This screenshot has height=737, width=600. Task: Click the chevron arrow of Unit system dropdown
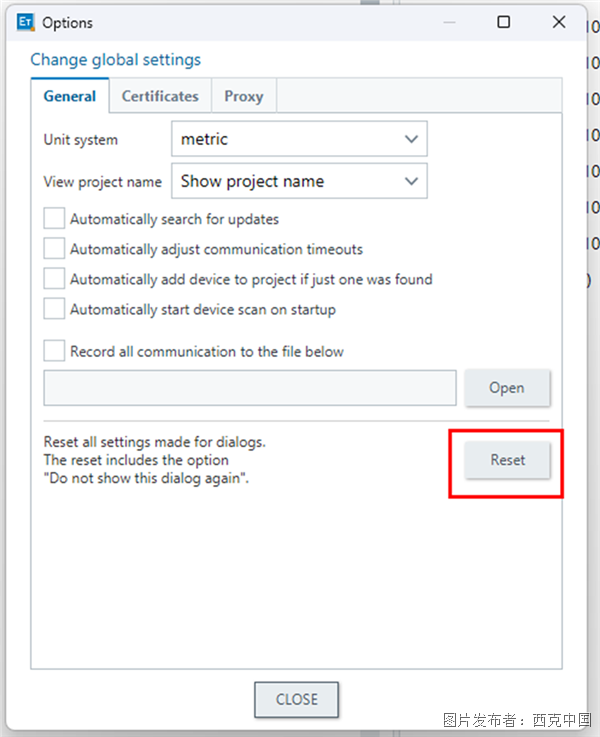tap(411, 139)
